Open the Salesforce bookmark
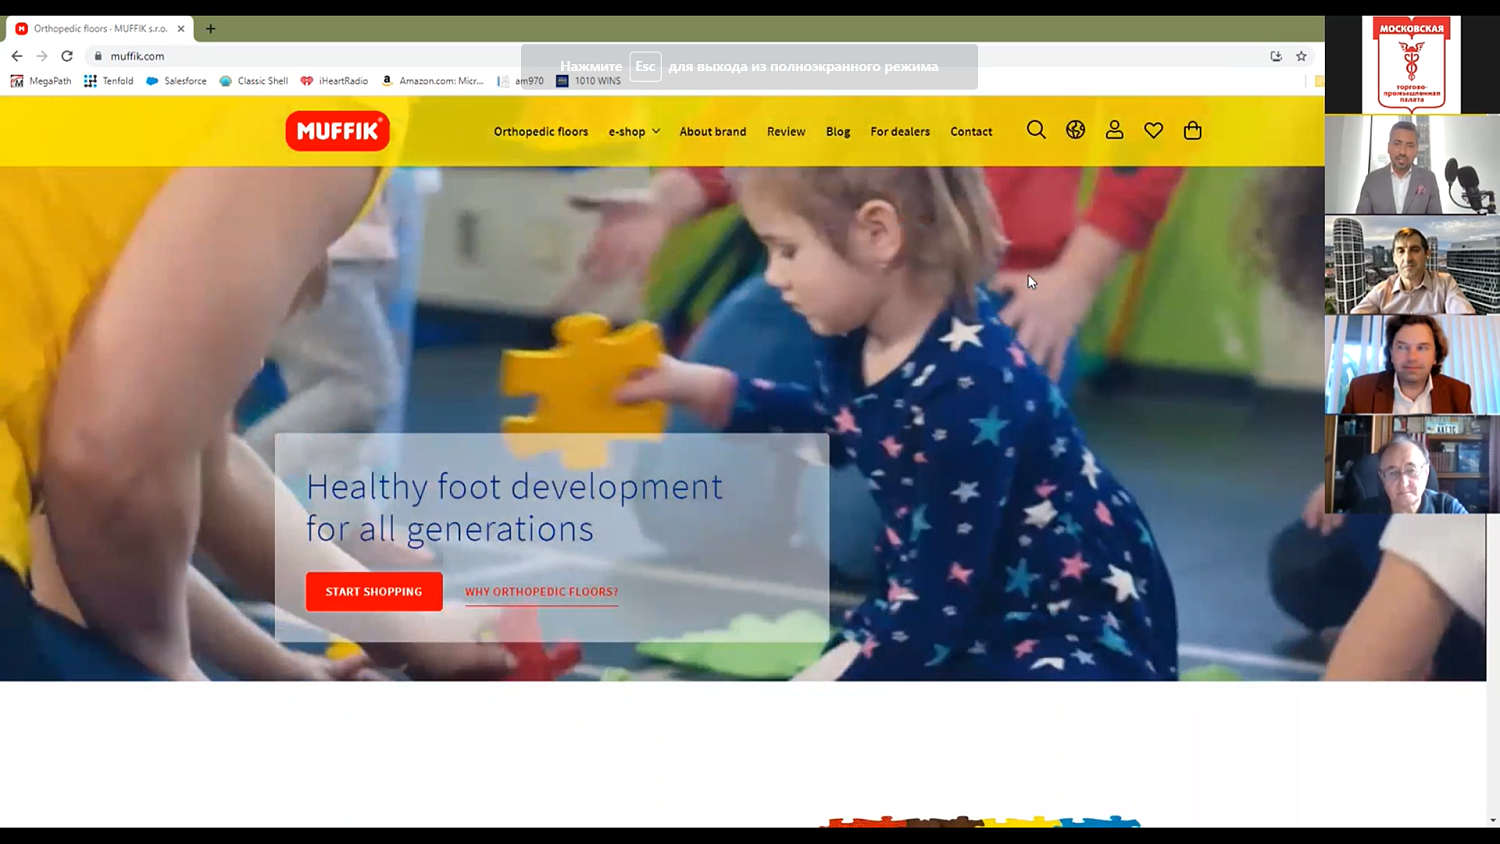The image size is (1500, 844). pos(176,81)
